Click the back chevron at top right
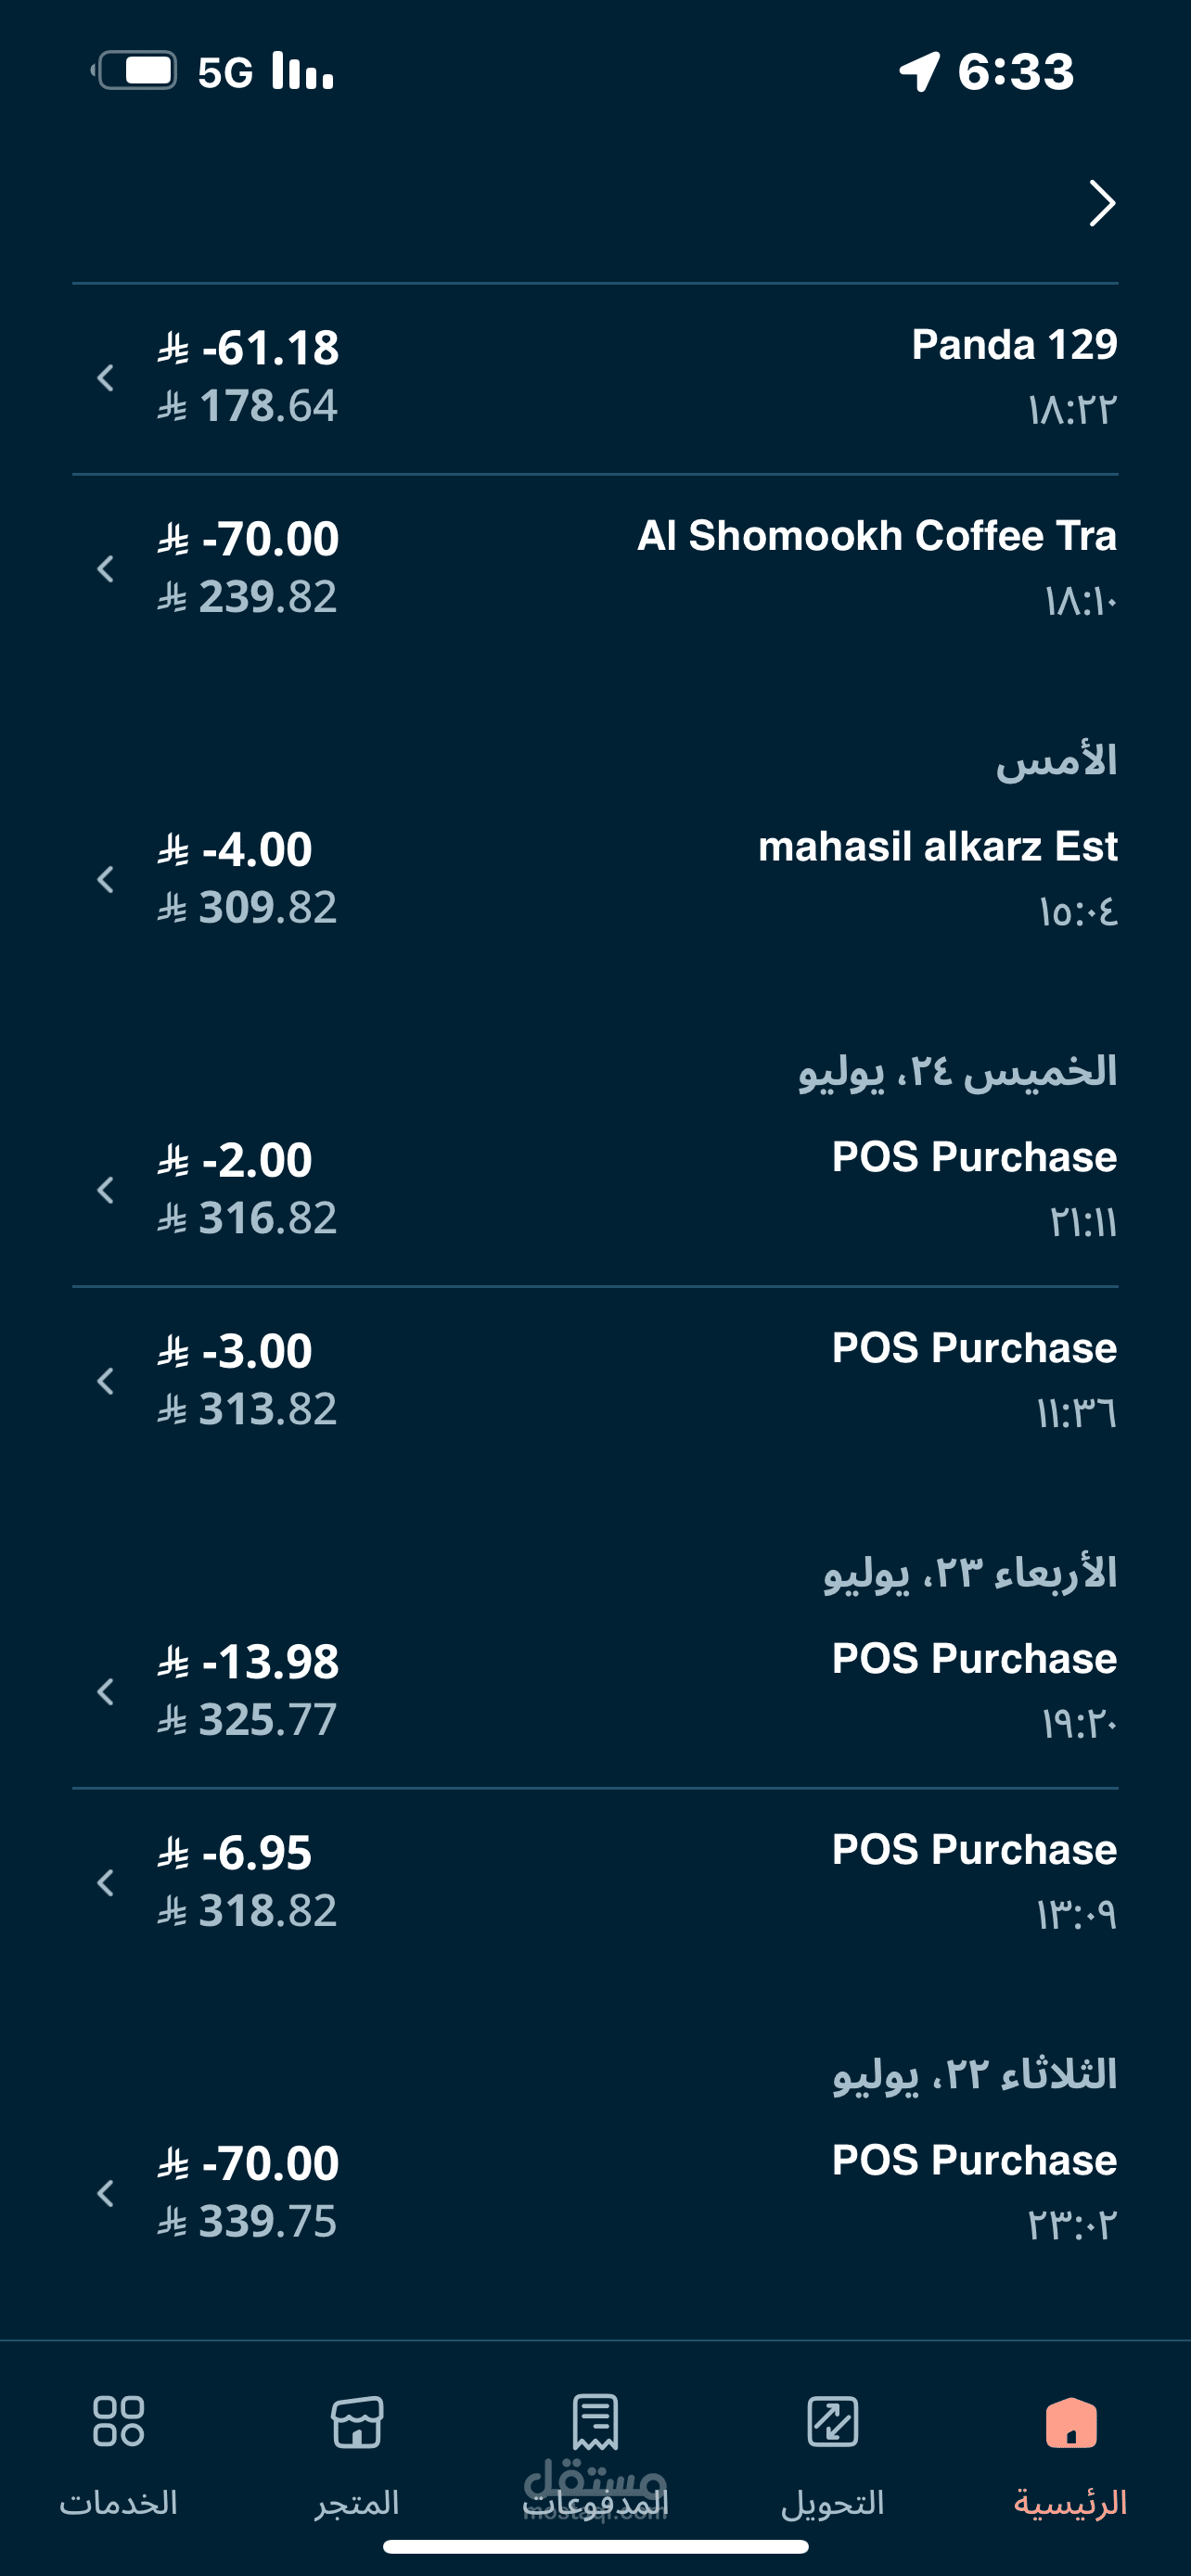This screenshot has height=2576, width=1191. [x=1101, y=204]
